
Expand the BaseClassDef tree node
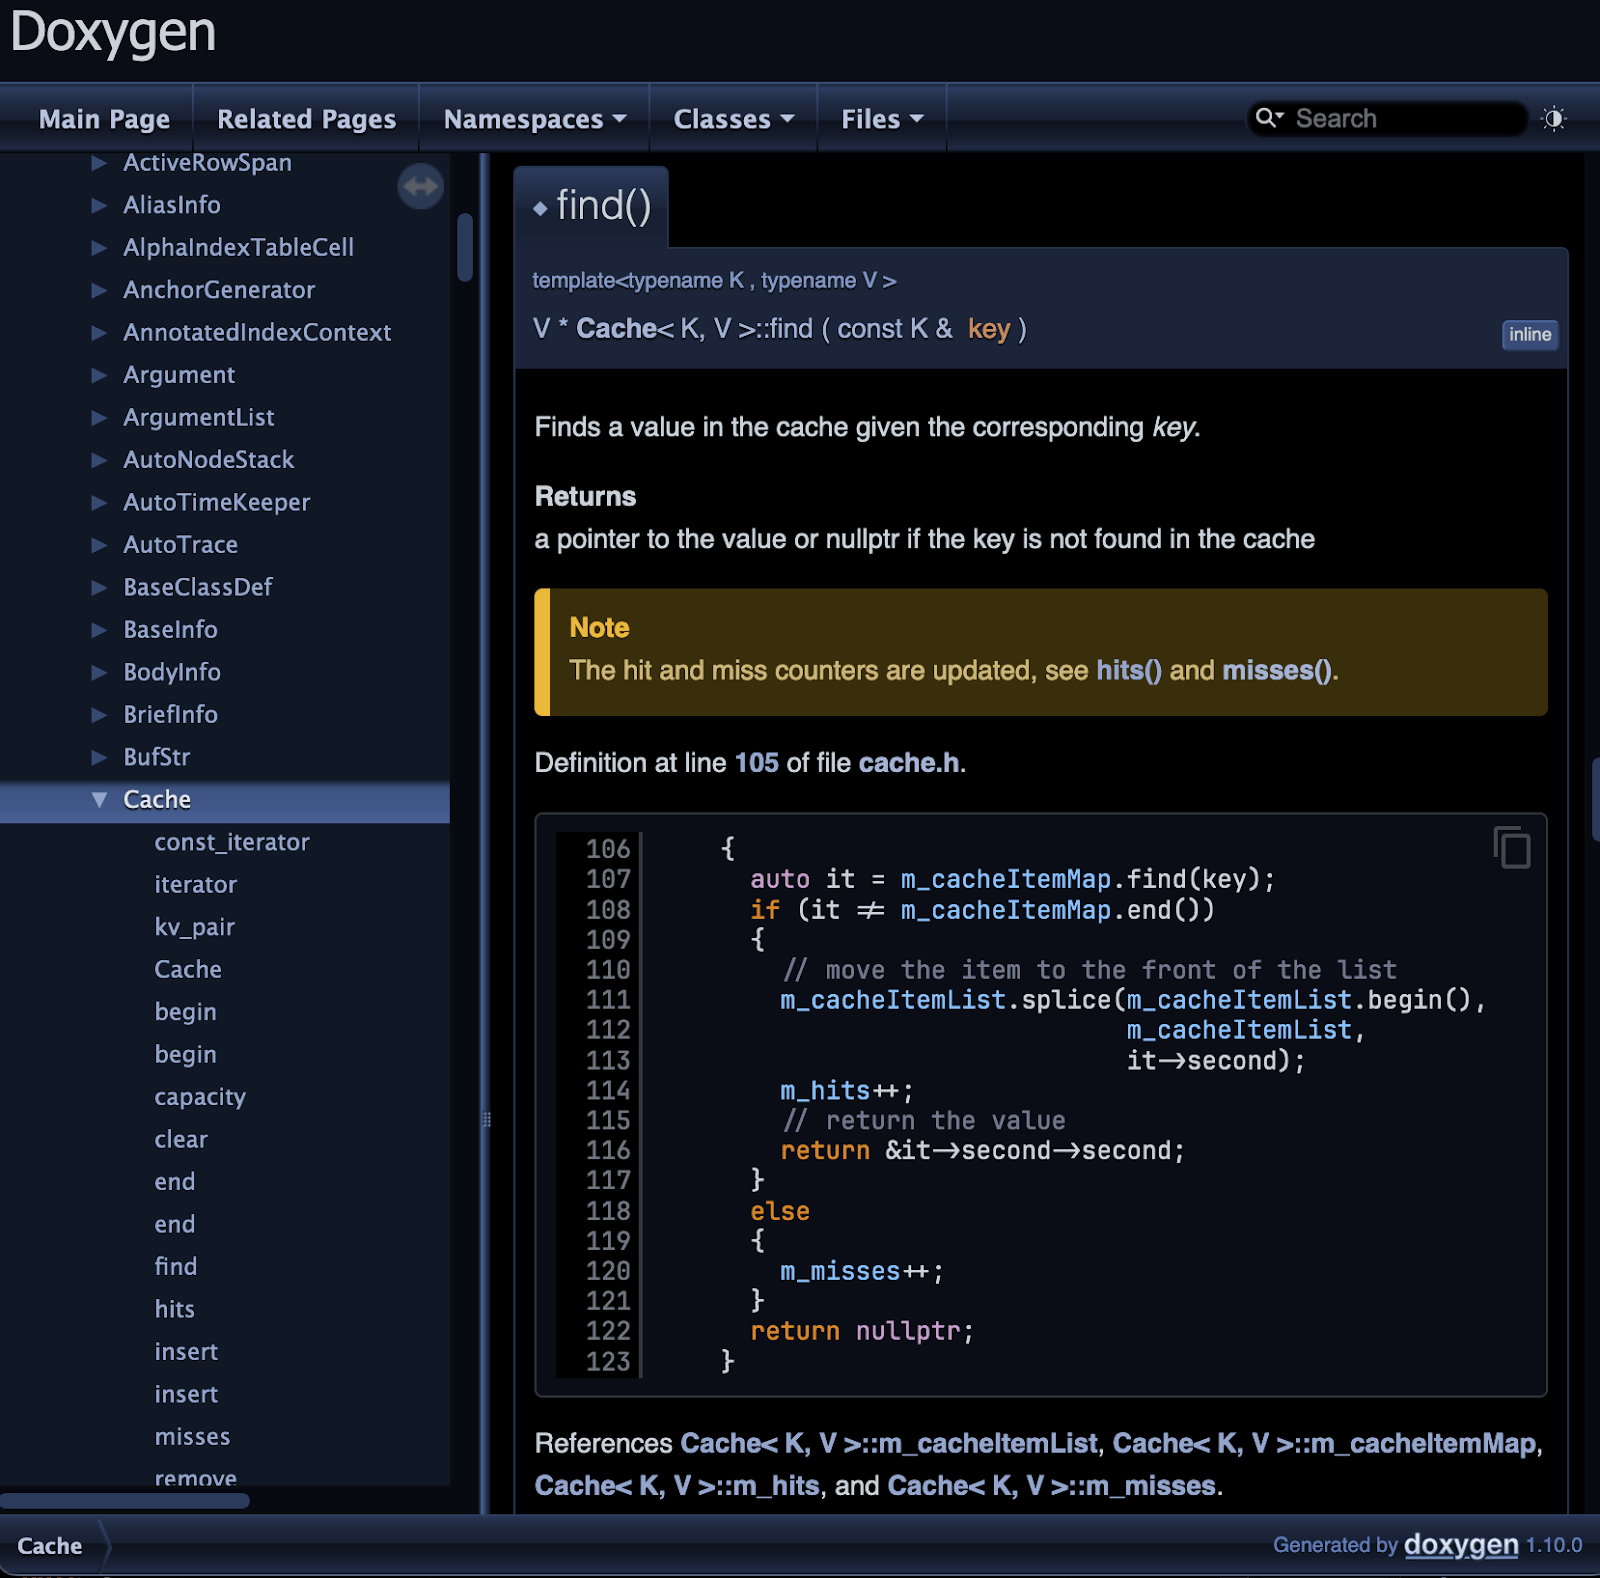pos(99,588)
